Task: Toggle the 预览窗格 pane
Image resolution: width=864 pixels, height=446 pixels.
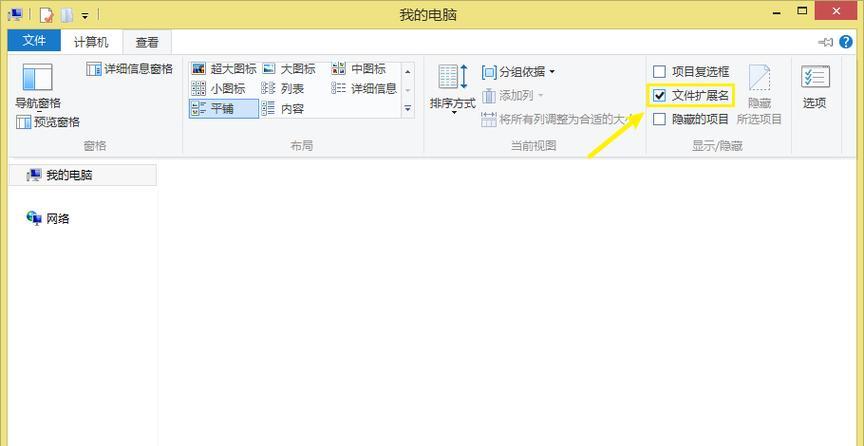Action: point(48,122)
